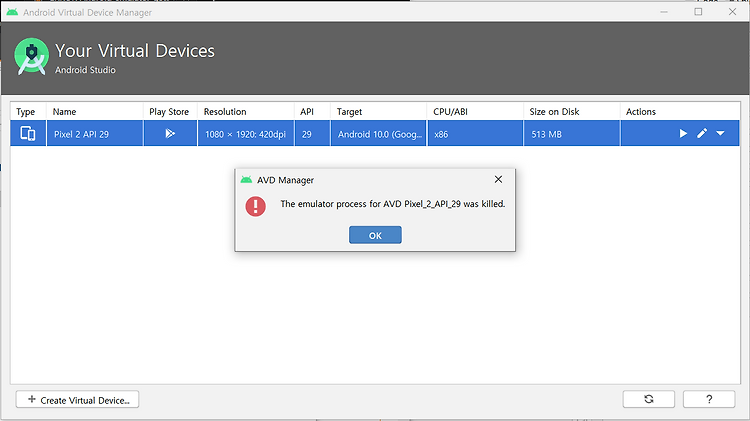
Task: Maximize the Android Virtual Device Manager window
Action: (x=698, y=12)
